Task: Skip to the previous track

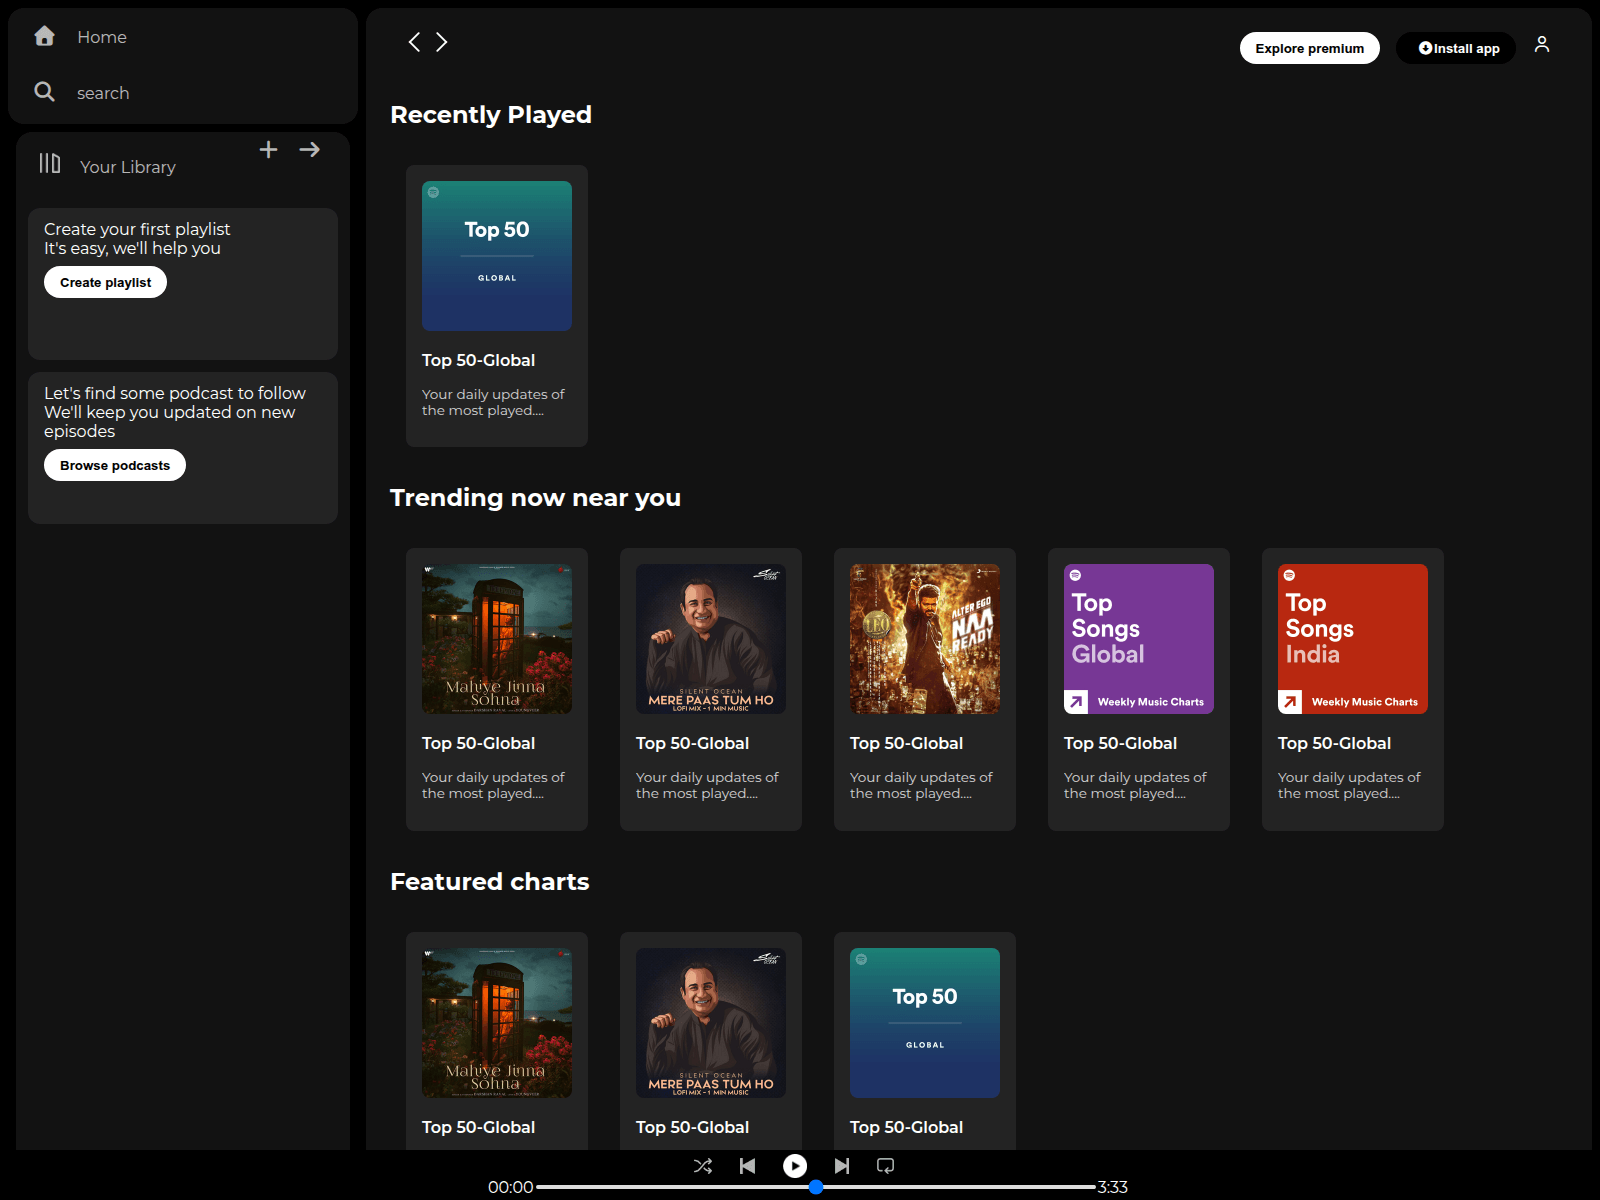Action: click(747, 1166)
